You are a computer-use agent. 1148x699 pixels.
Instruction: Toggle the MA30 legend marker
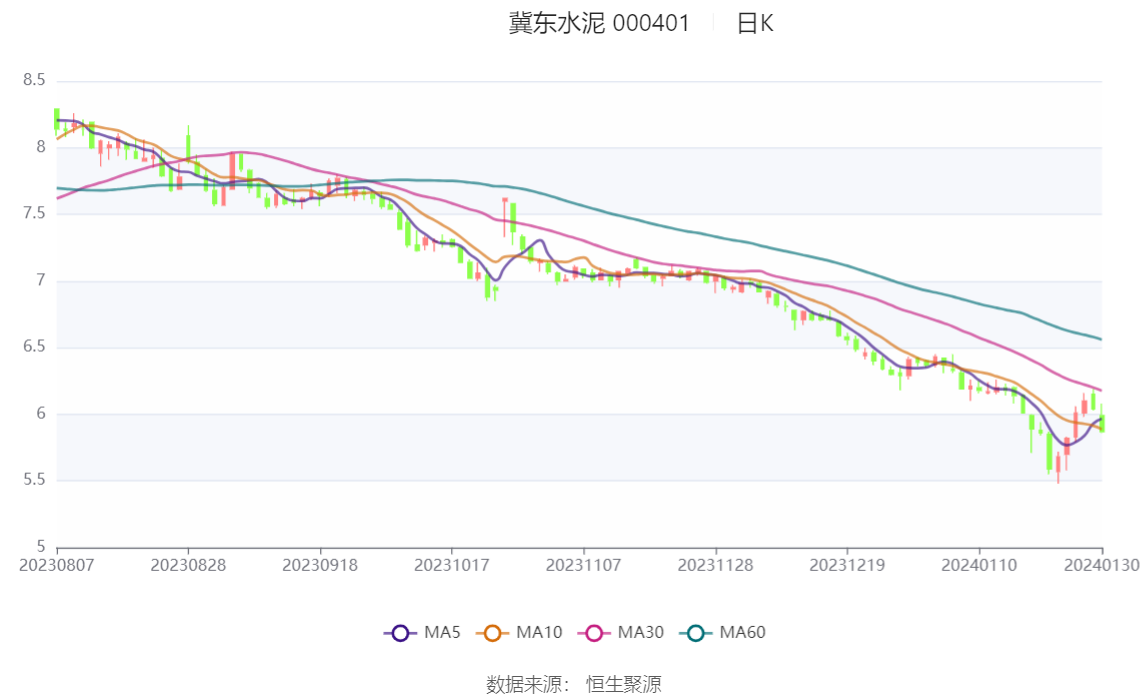click(594, 633)
